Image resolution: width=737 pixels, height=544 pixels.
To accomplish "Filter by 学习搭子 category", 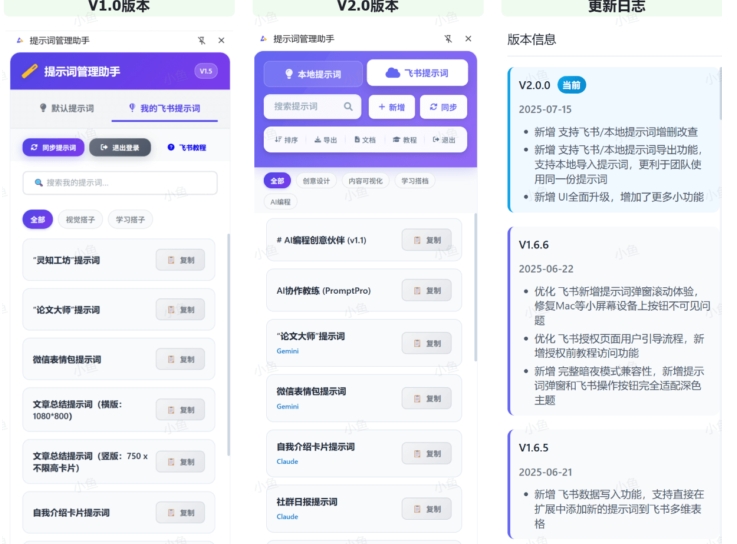I will (130, 220).
